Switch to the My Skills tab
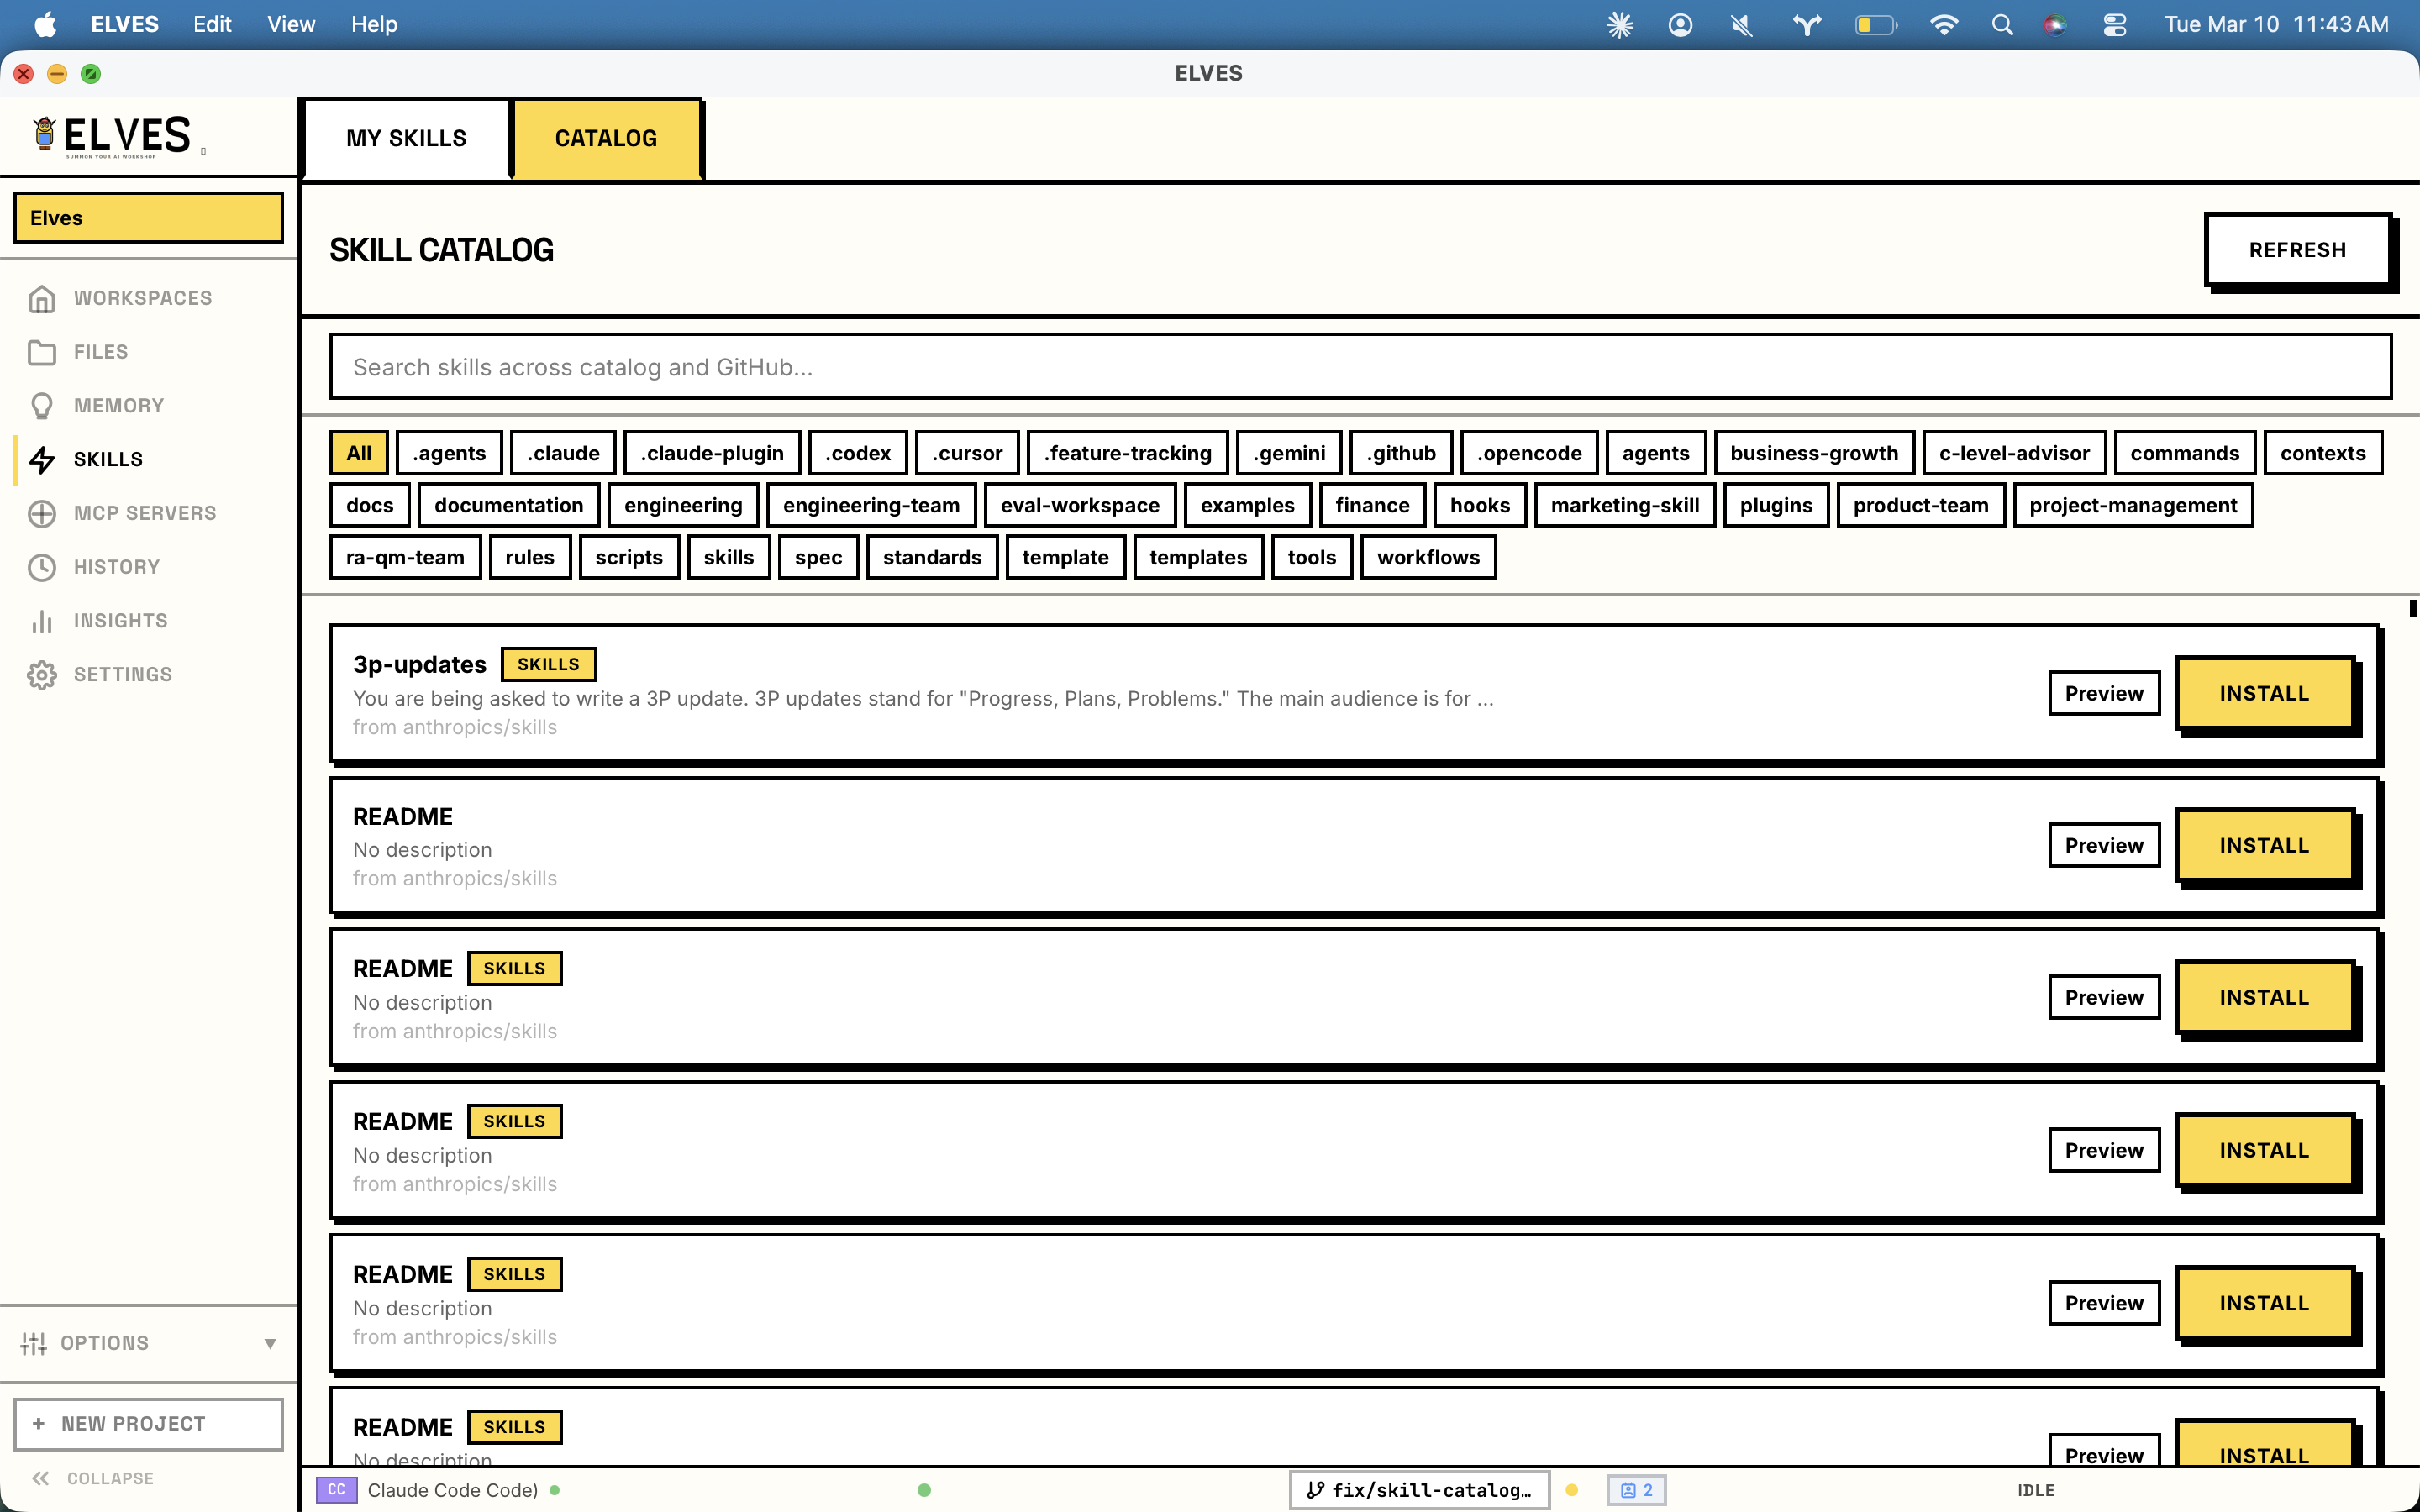This screenshot has height=1512, width=2420. click(406, 138)
